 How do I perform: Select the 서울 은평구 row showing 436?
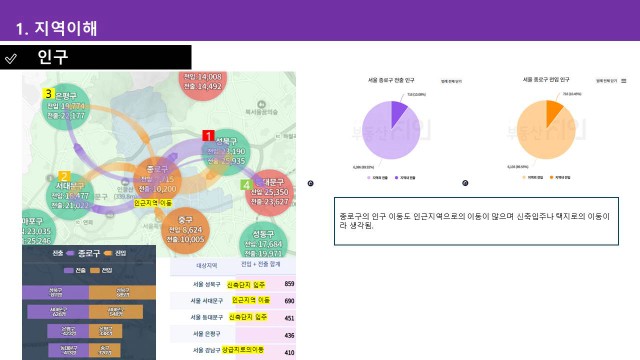point(233,334)
